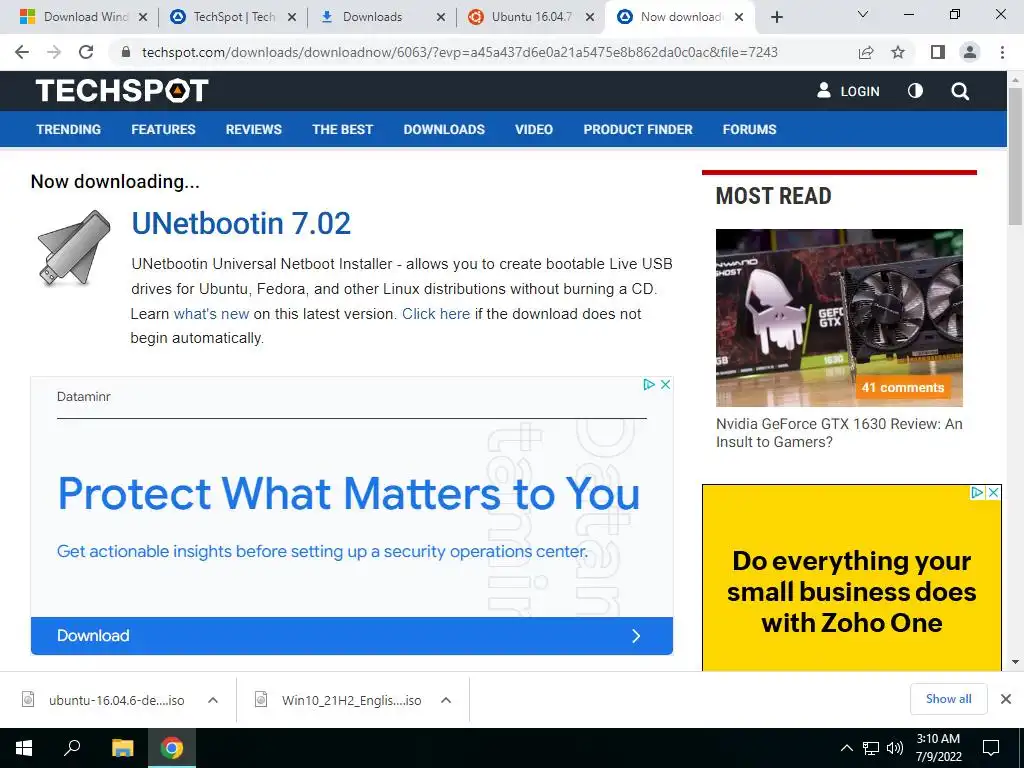The width and height of the screenshot is (1024, 768).
Task: Close the Ubuntu 16.04.7 tab
Action: pyautogui.click(x=590, y=17)
